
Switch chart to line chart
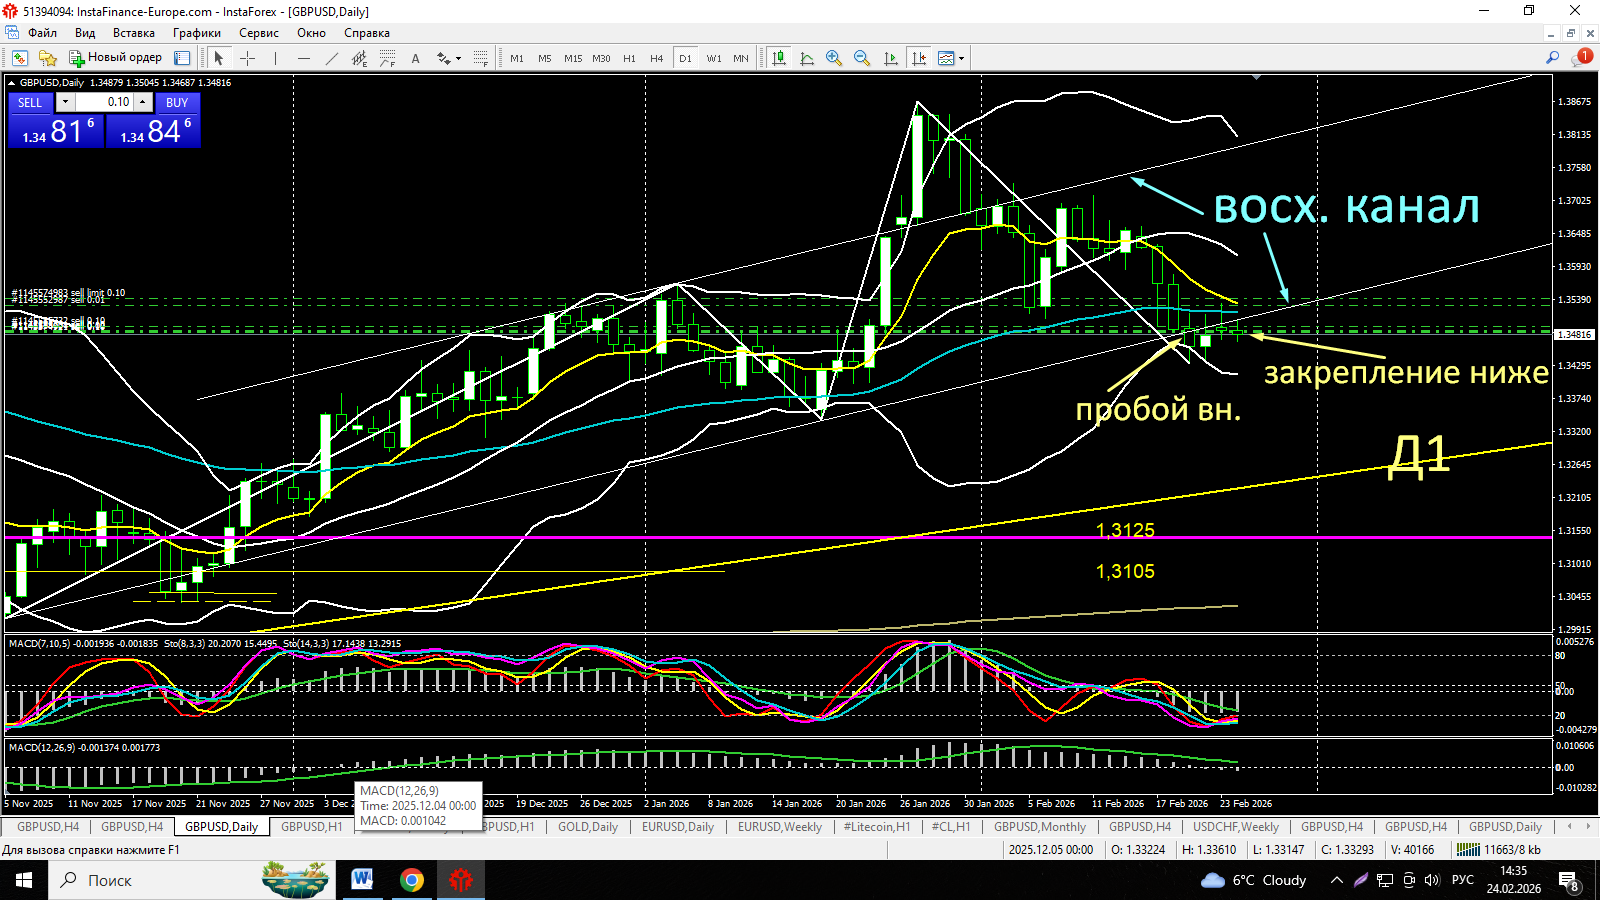click(806, 58)
